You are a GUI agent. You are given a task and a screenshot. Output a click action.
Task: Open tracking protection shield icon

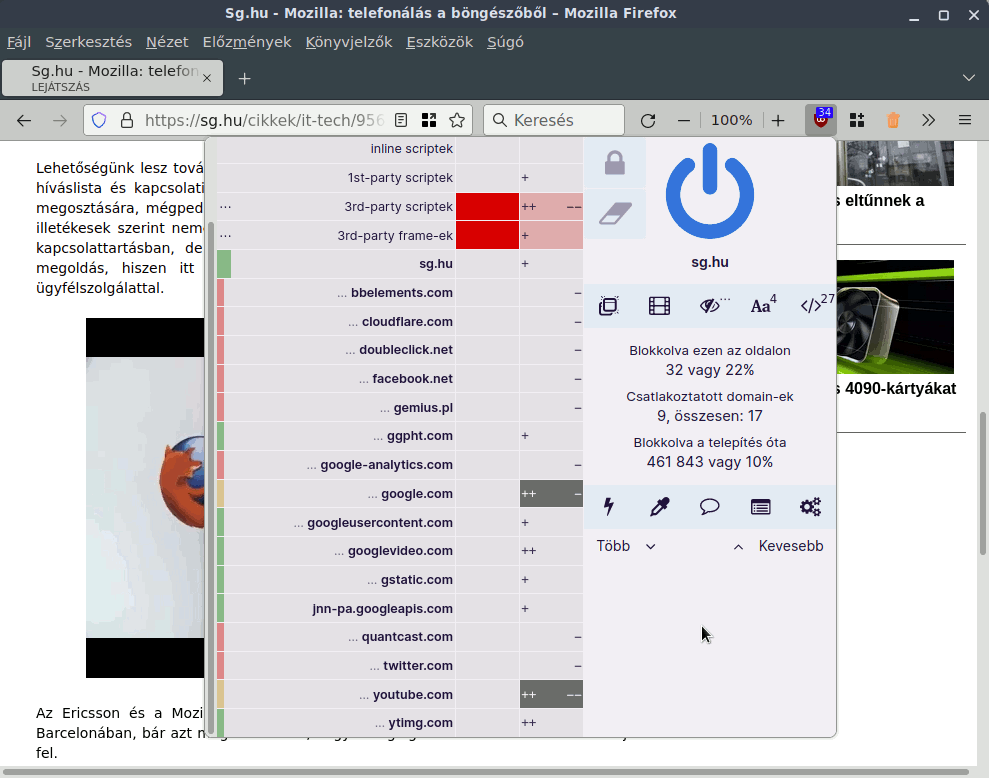click(x=99, y=121)
